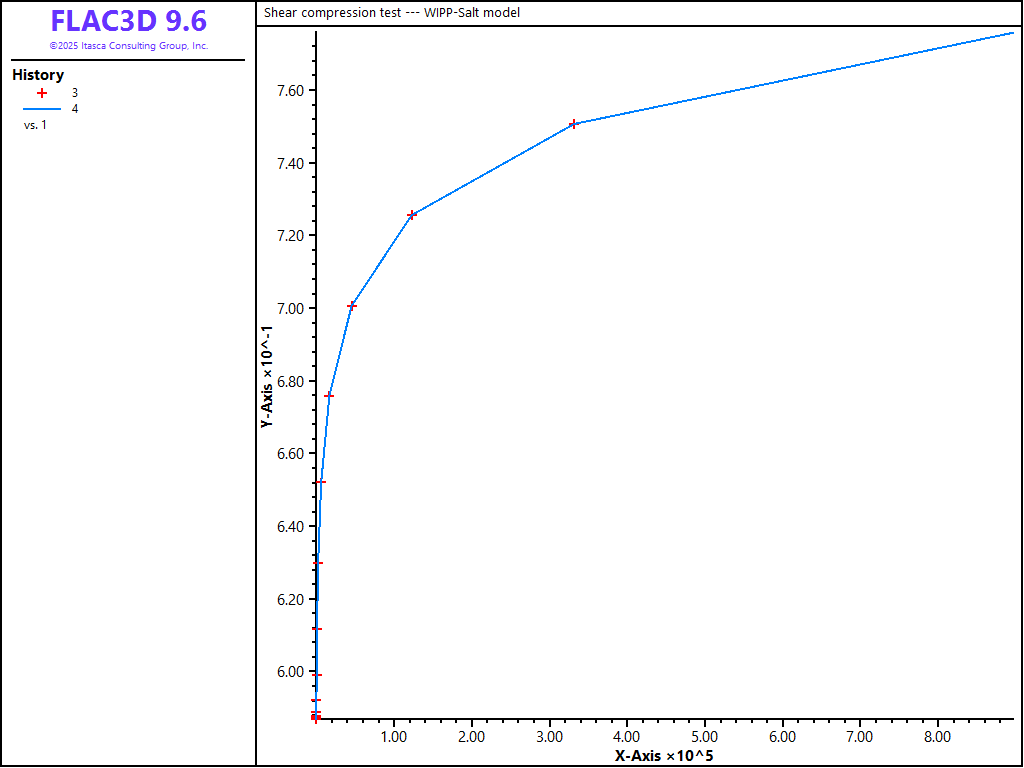Select the plus marker near y-value 6.30
This screenshot has height=768, width=1024.
click(318, 563)
